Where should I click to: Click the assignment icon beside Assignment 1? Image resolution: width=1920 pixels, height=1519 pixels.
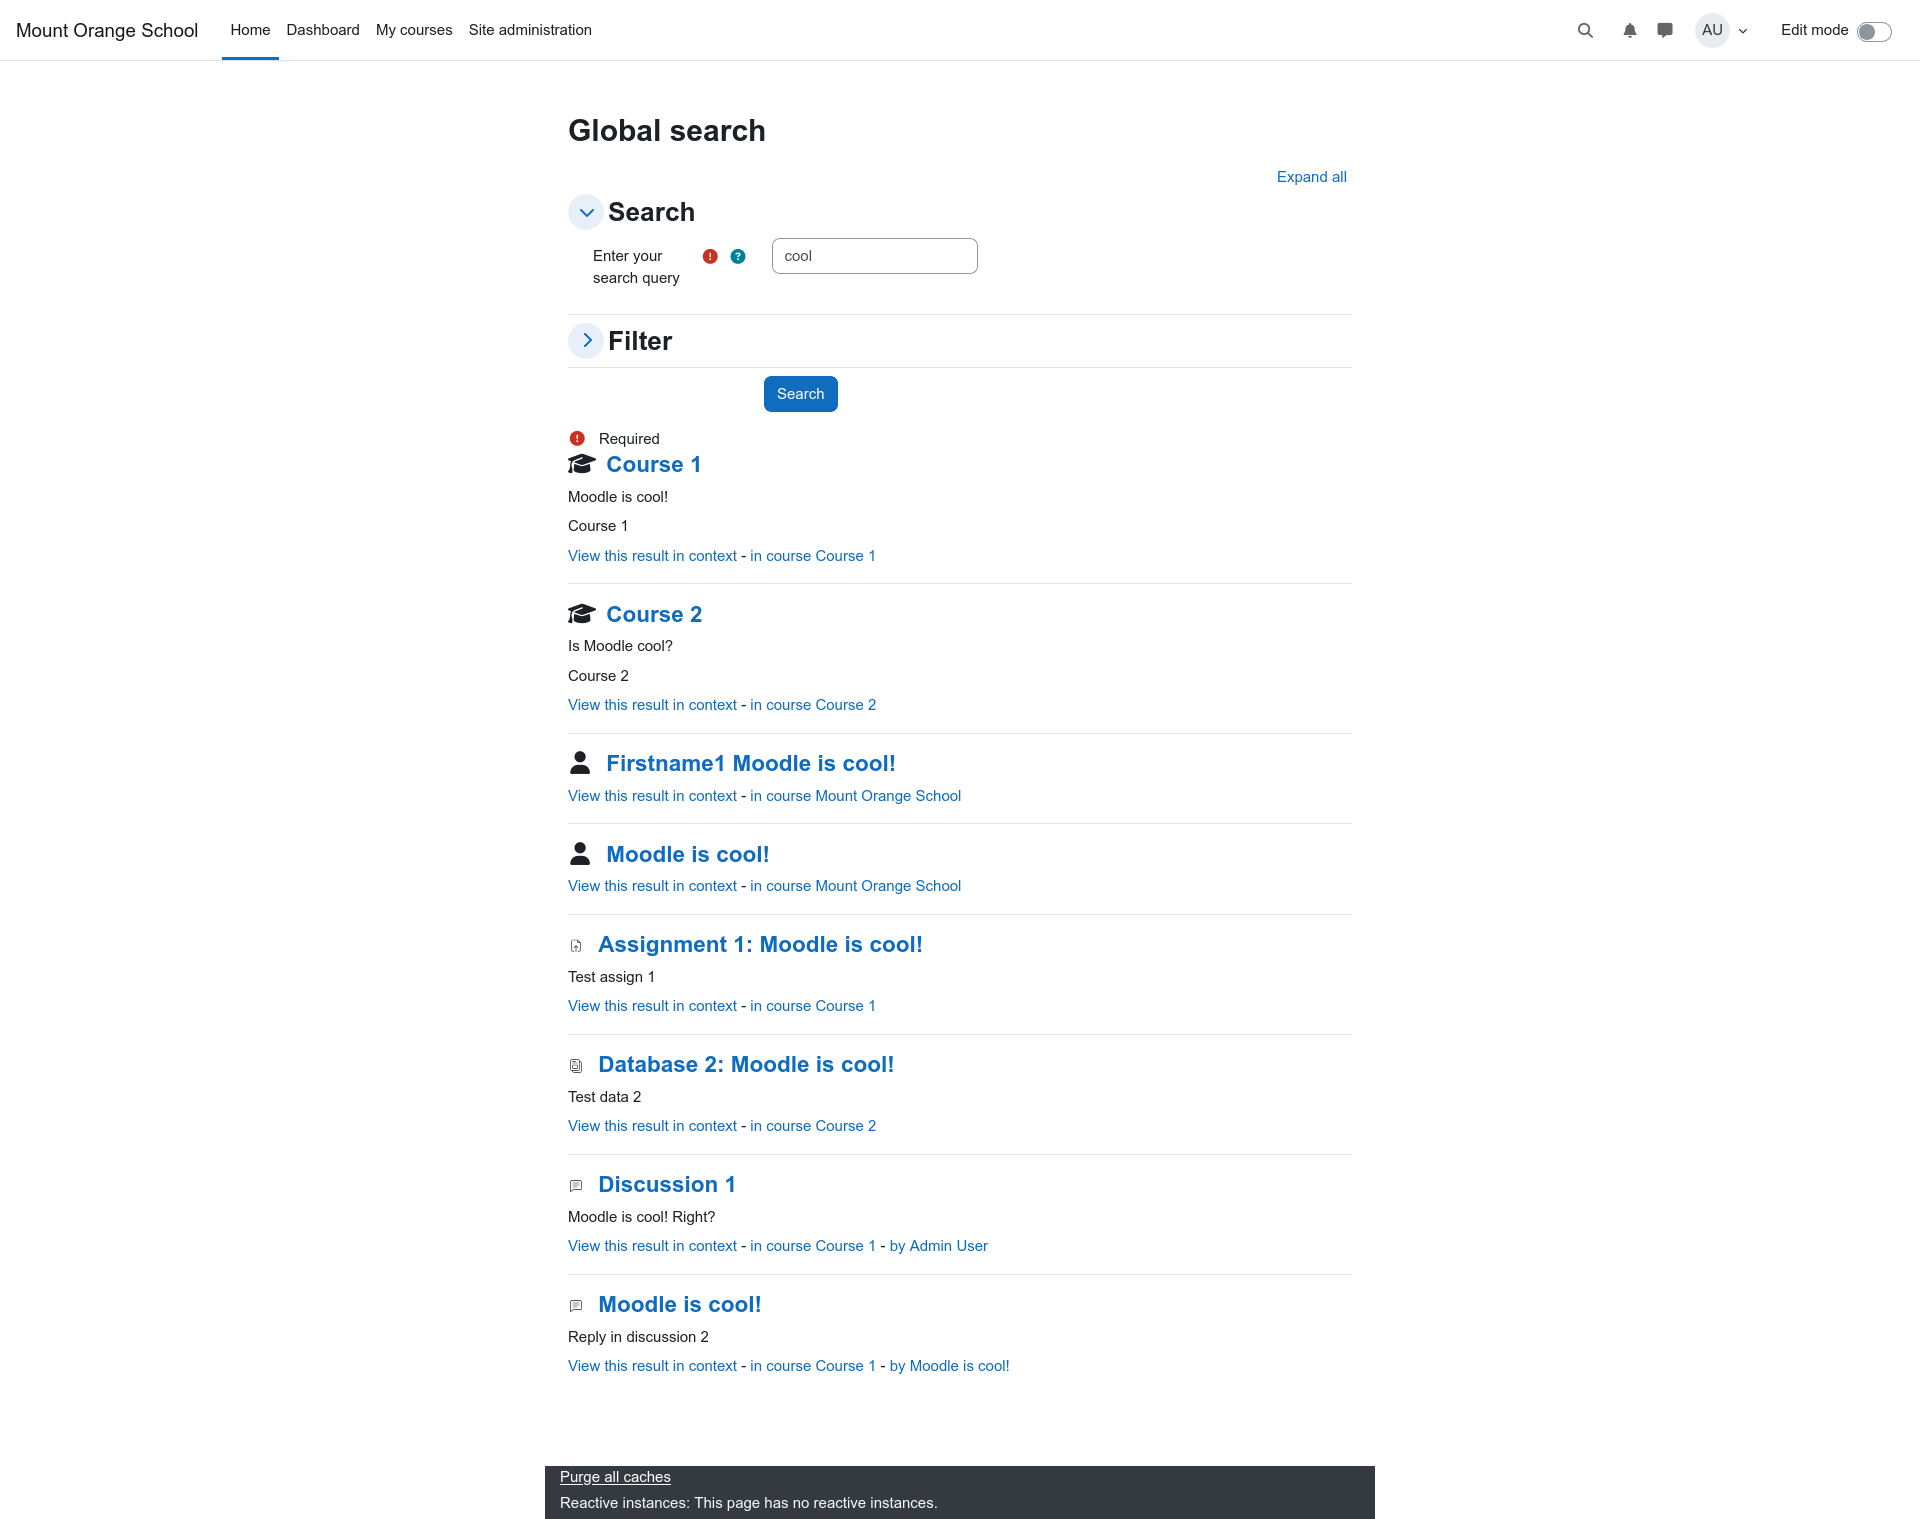[x=576, y=946]
